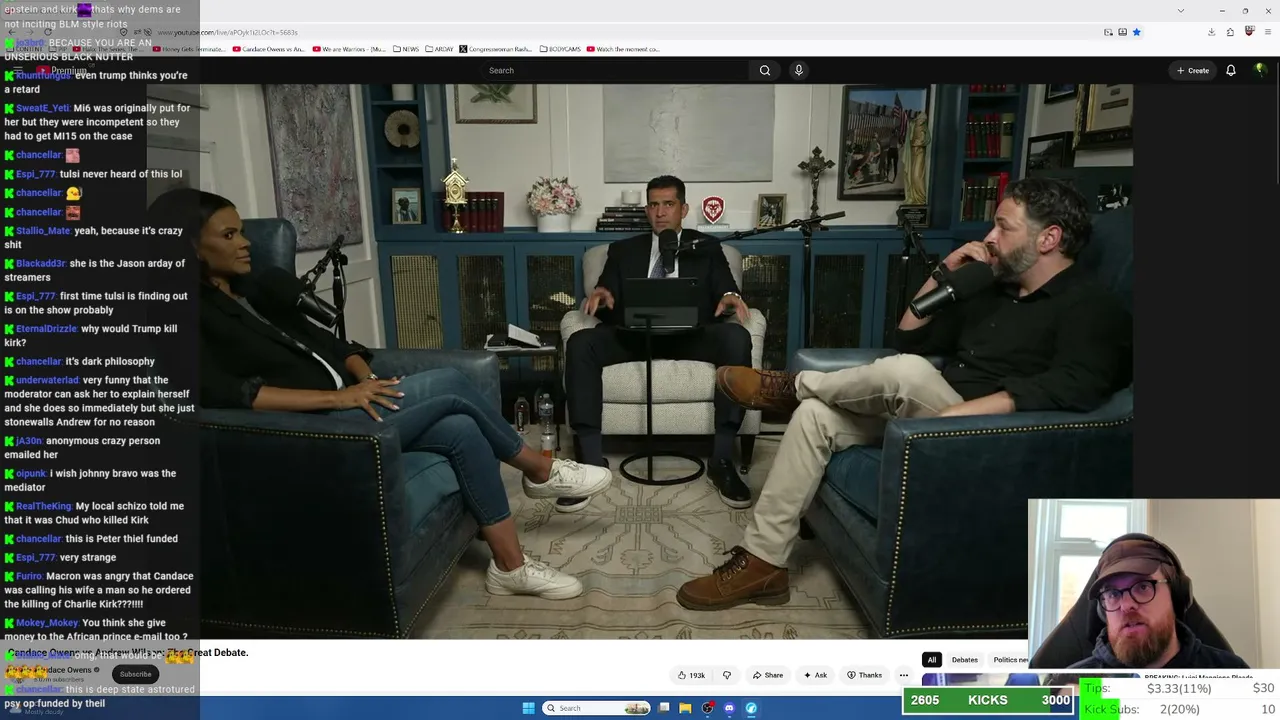Select the Politics news filter chip
Viewport: 1280px width, 720px height.
click(x=1009, y=660)
